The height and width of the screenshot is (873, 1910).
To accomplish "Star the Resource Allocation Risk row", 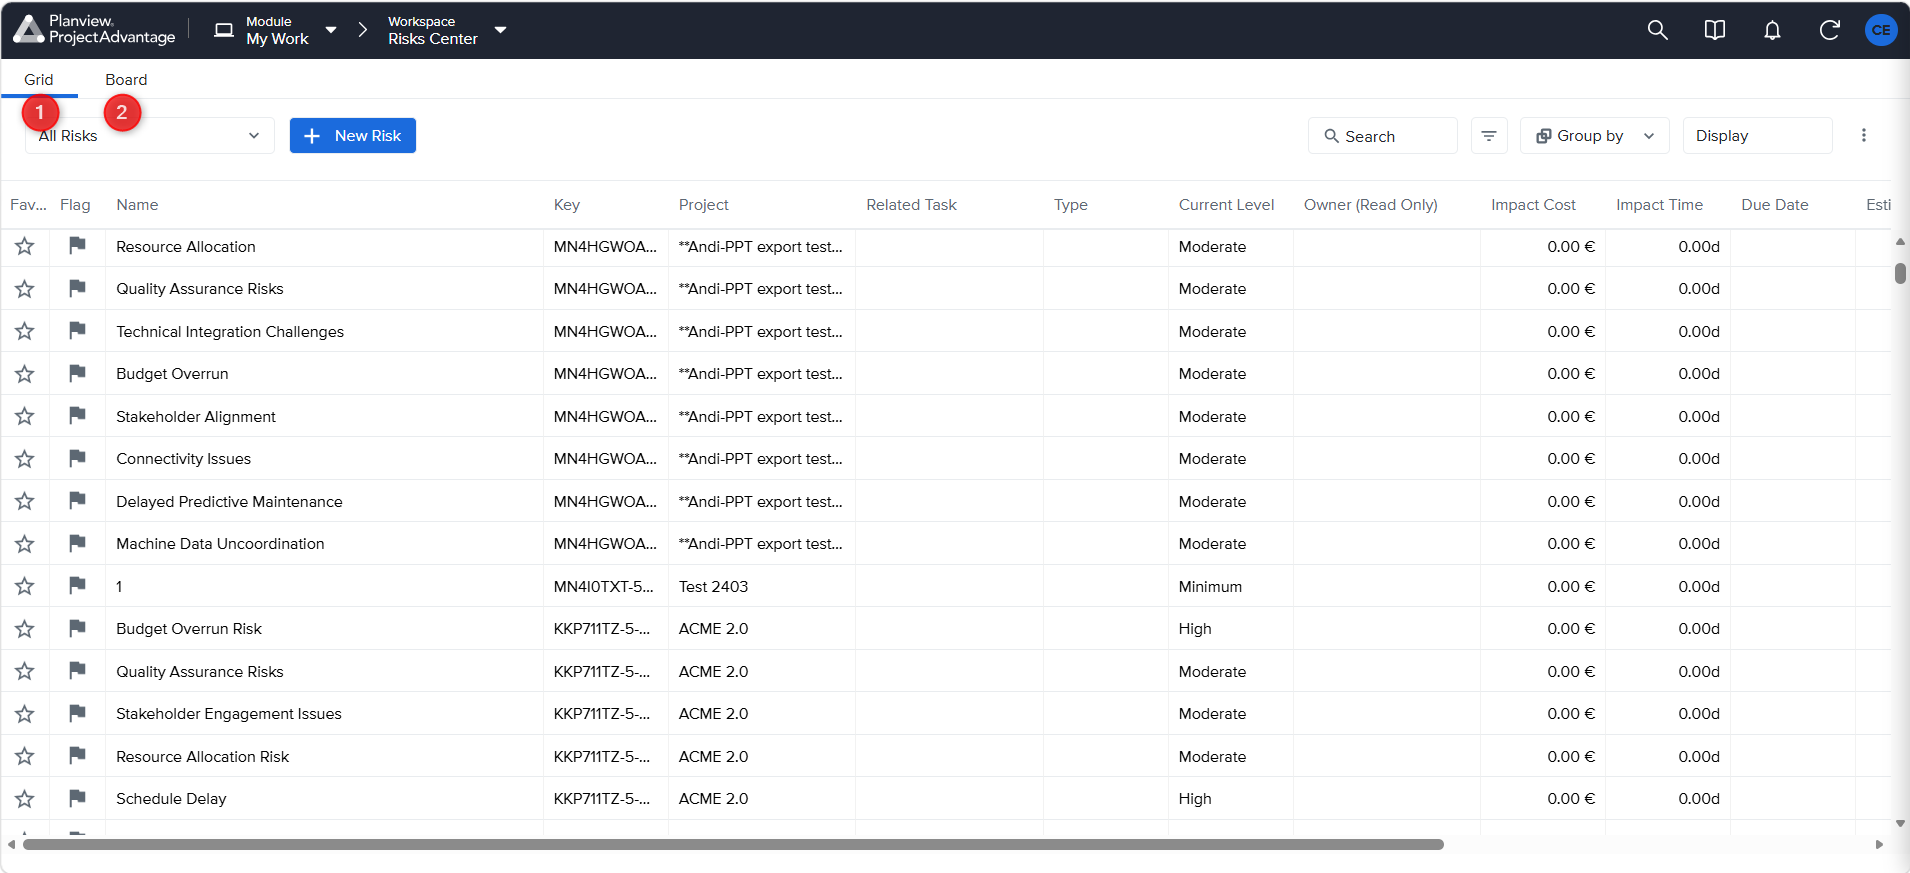I will (25, 756).
